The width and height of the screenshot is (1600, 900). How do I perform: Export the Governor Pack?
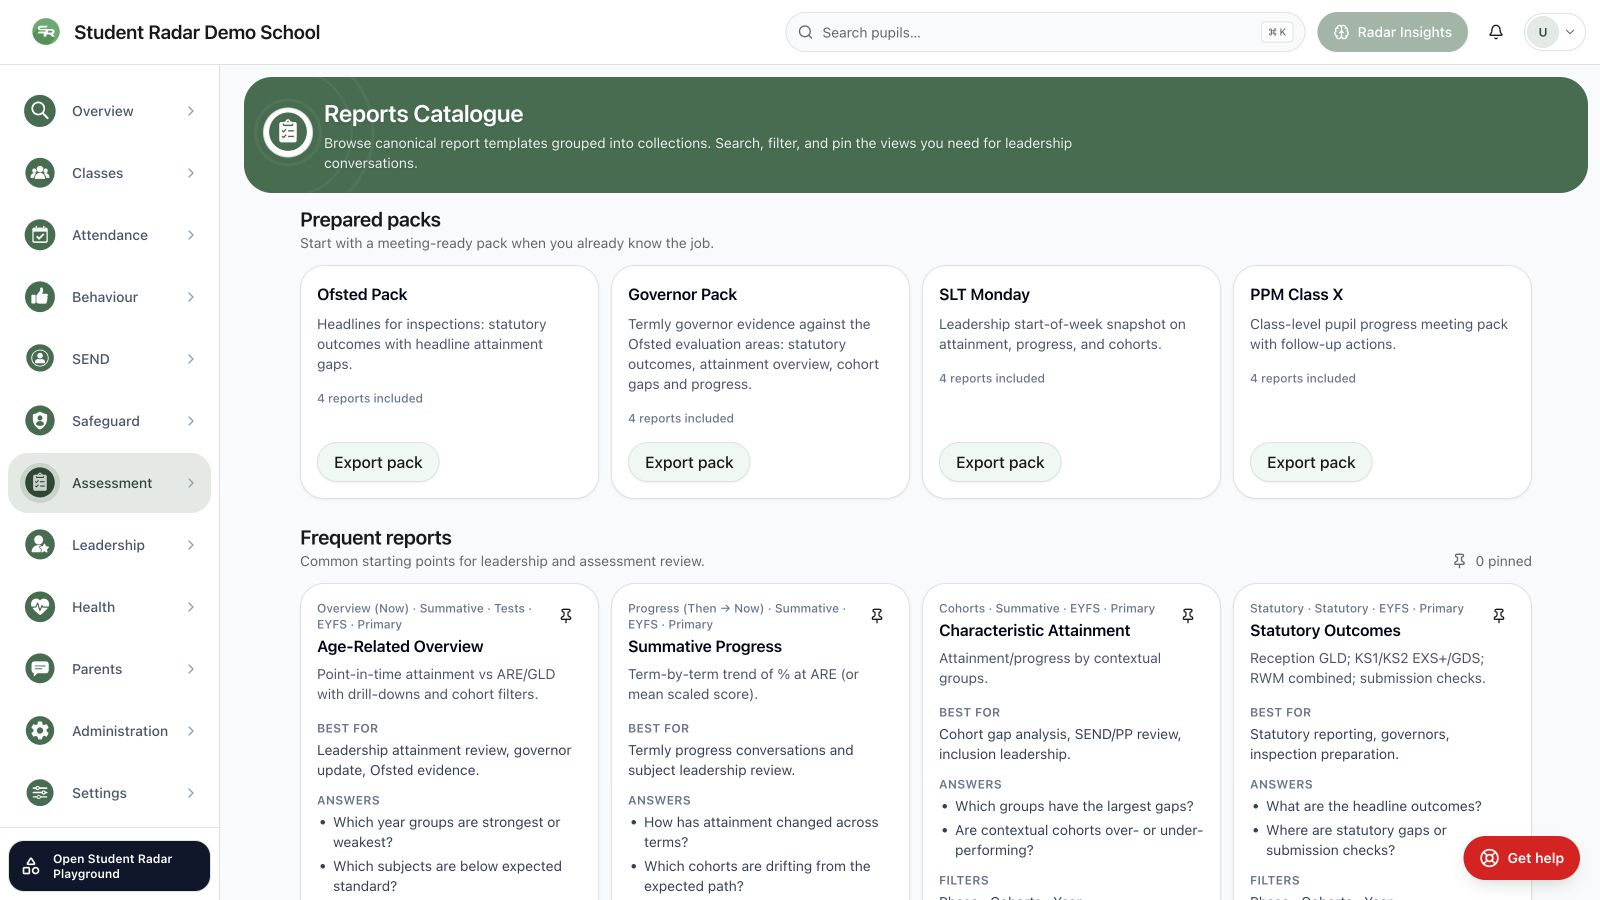click(x=689, y=462)
